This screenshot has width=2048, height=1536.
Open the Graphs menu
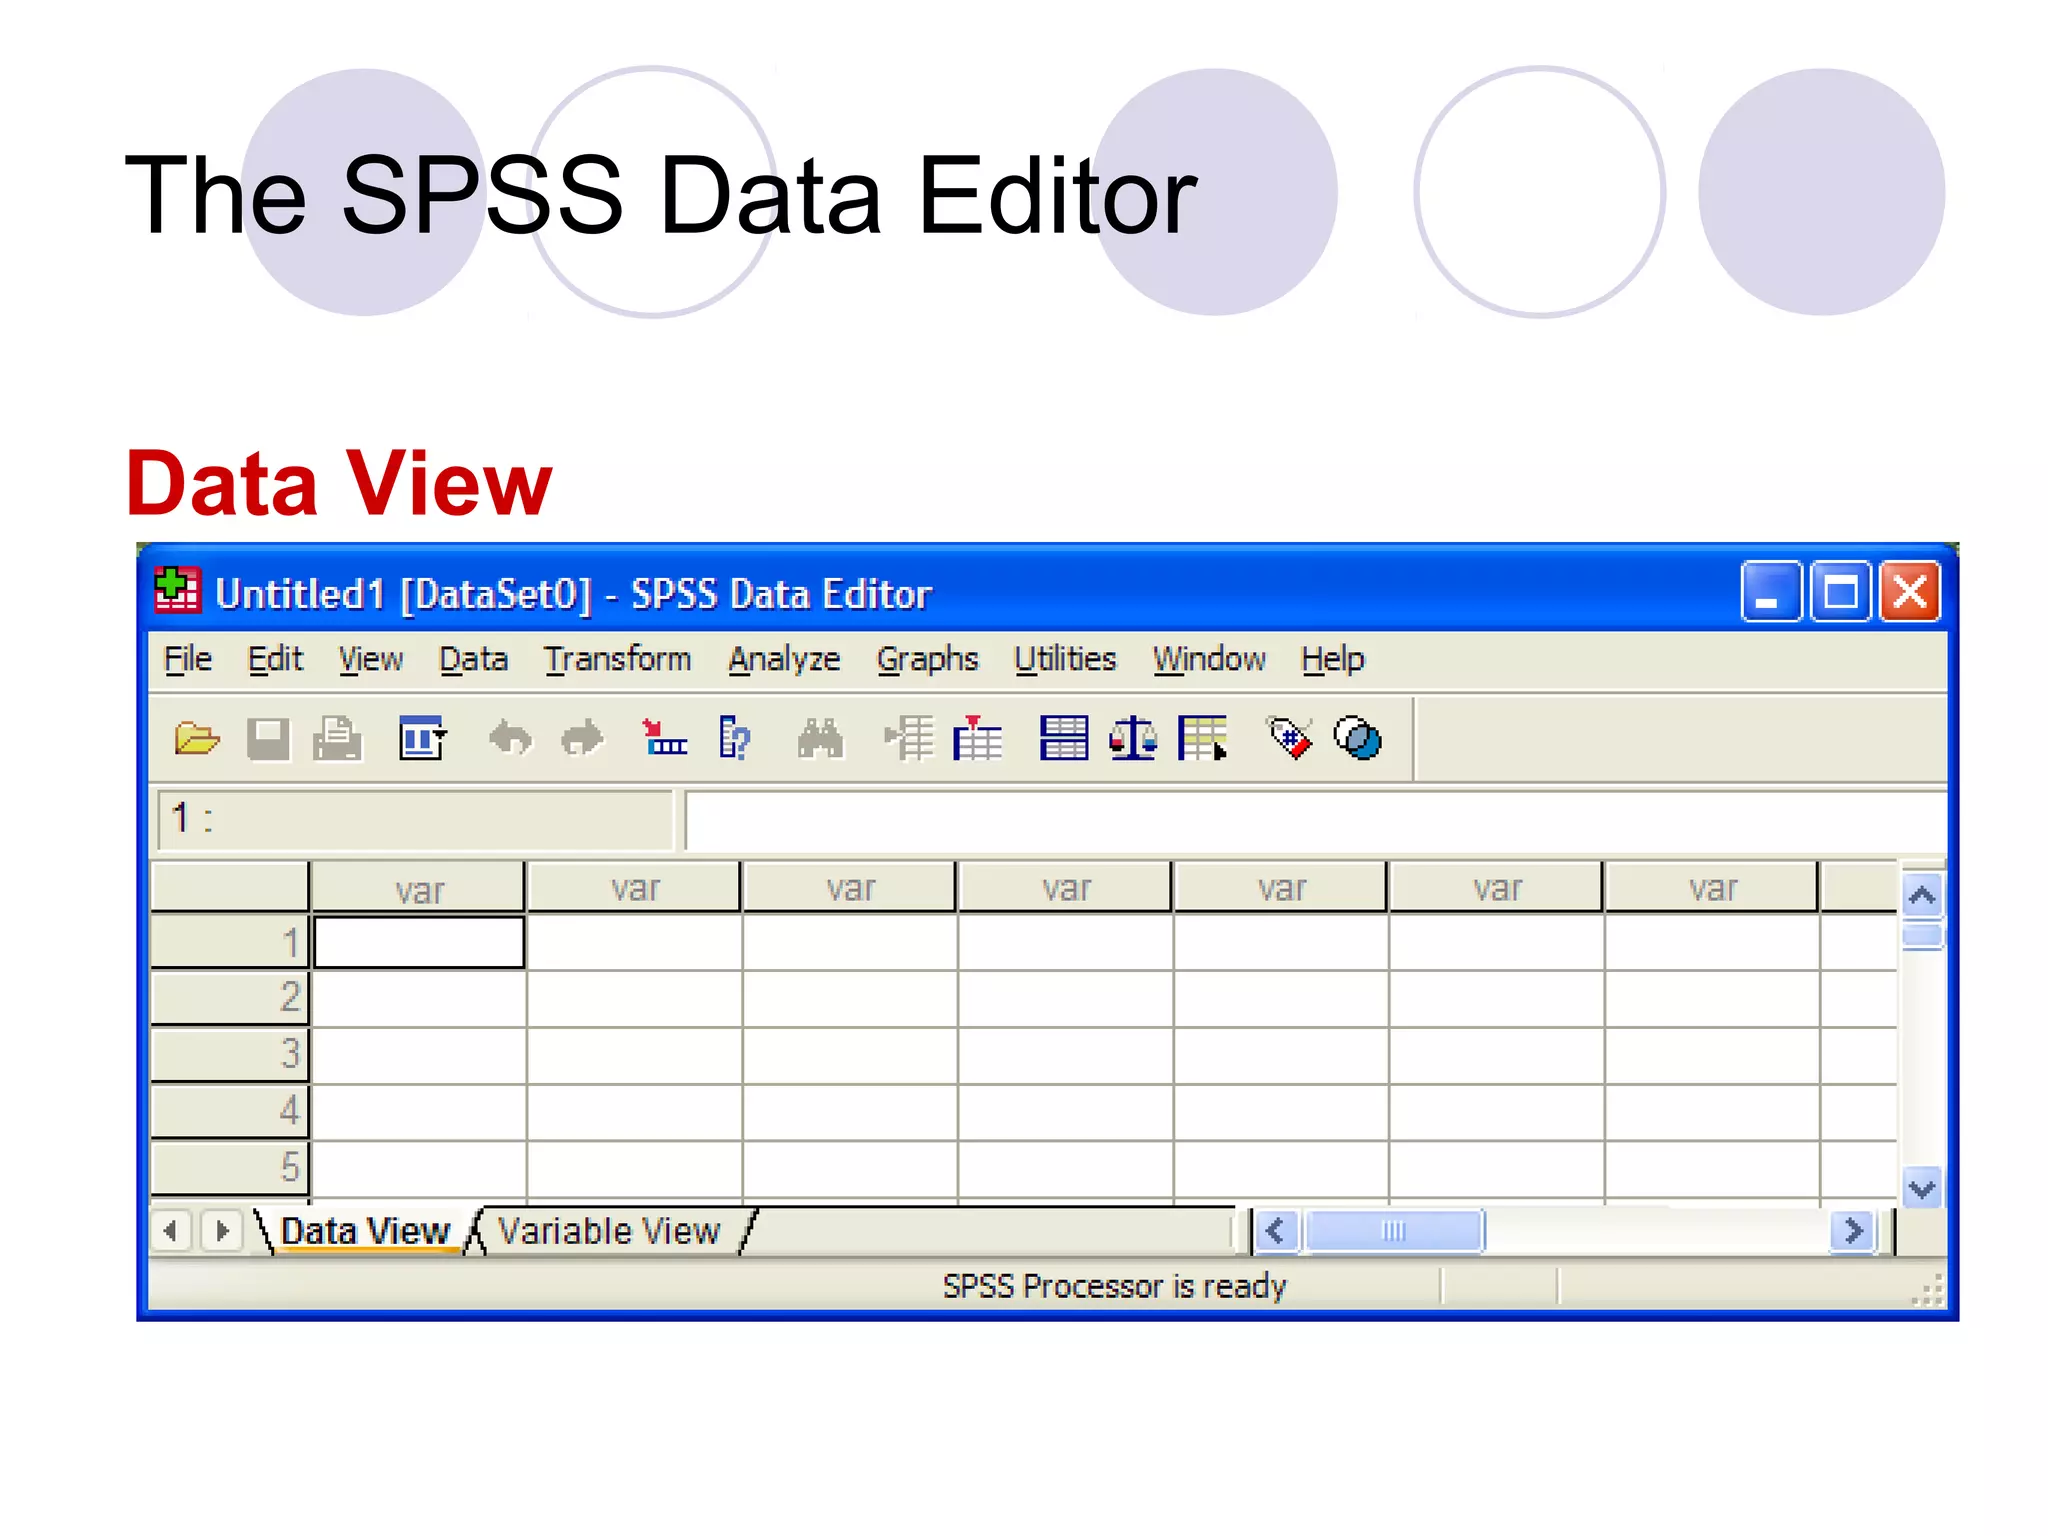pyautogui.click(x=928, y=659)
